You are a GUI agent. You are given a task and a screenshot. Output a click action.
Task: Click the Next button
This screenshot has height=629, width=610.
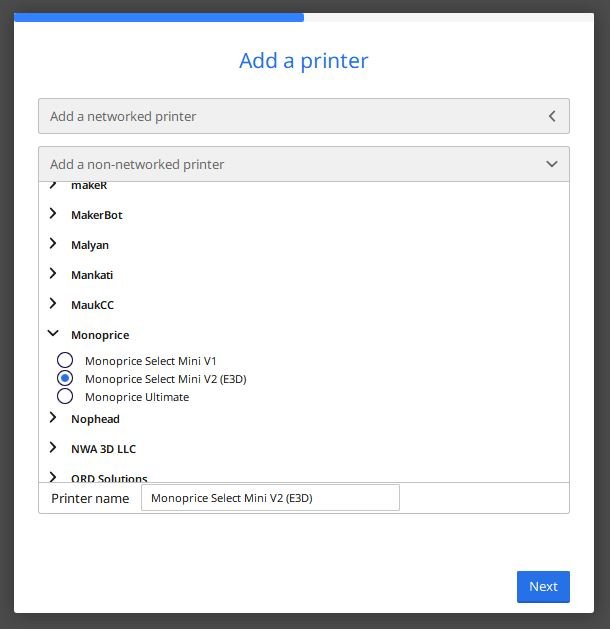(543, 586)
